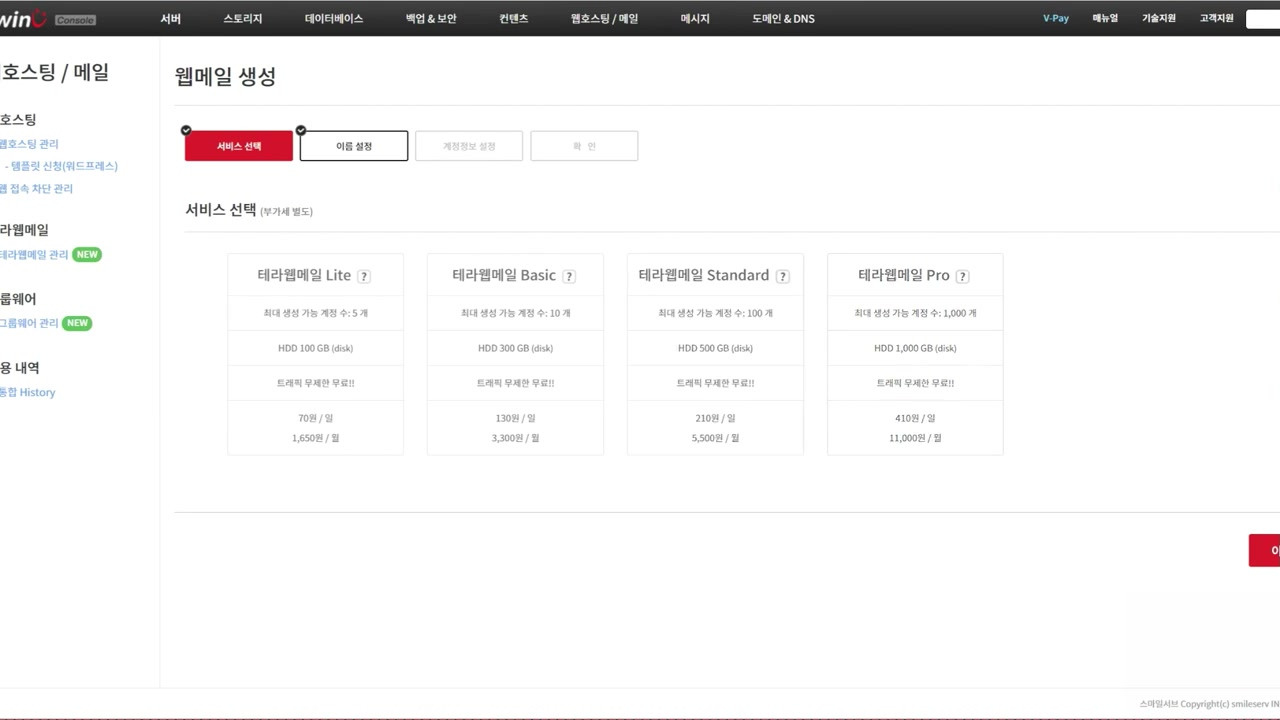
Task: Select the 확인 step
Action: (584, 146)
